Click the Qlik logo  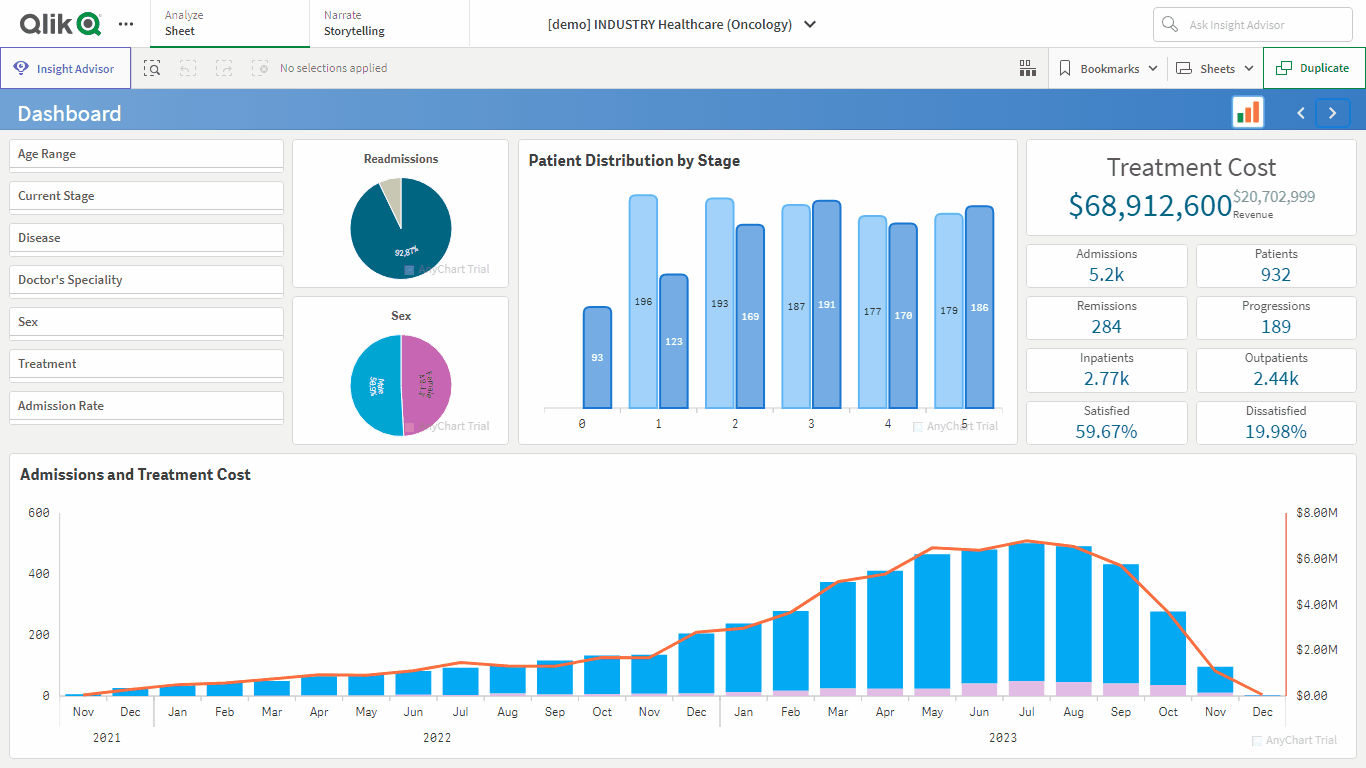[x=57, y=23]
